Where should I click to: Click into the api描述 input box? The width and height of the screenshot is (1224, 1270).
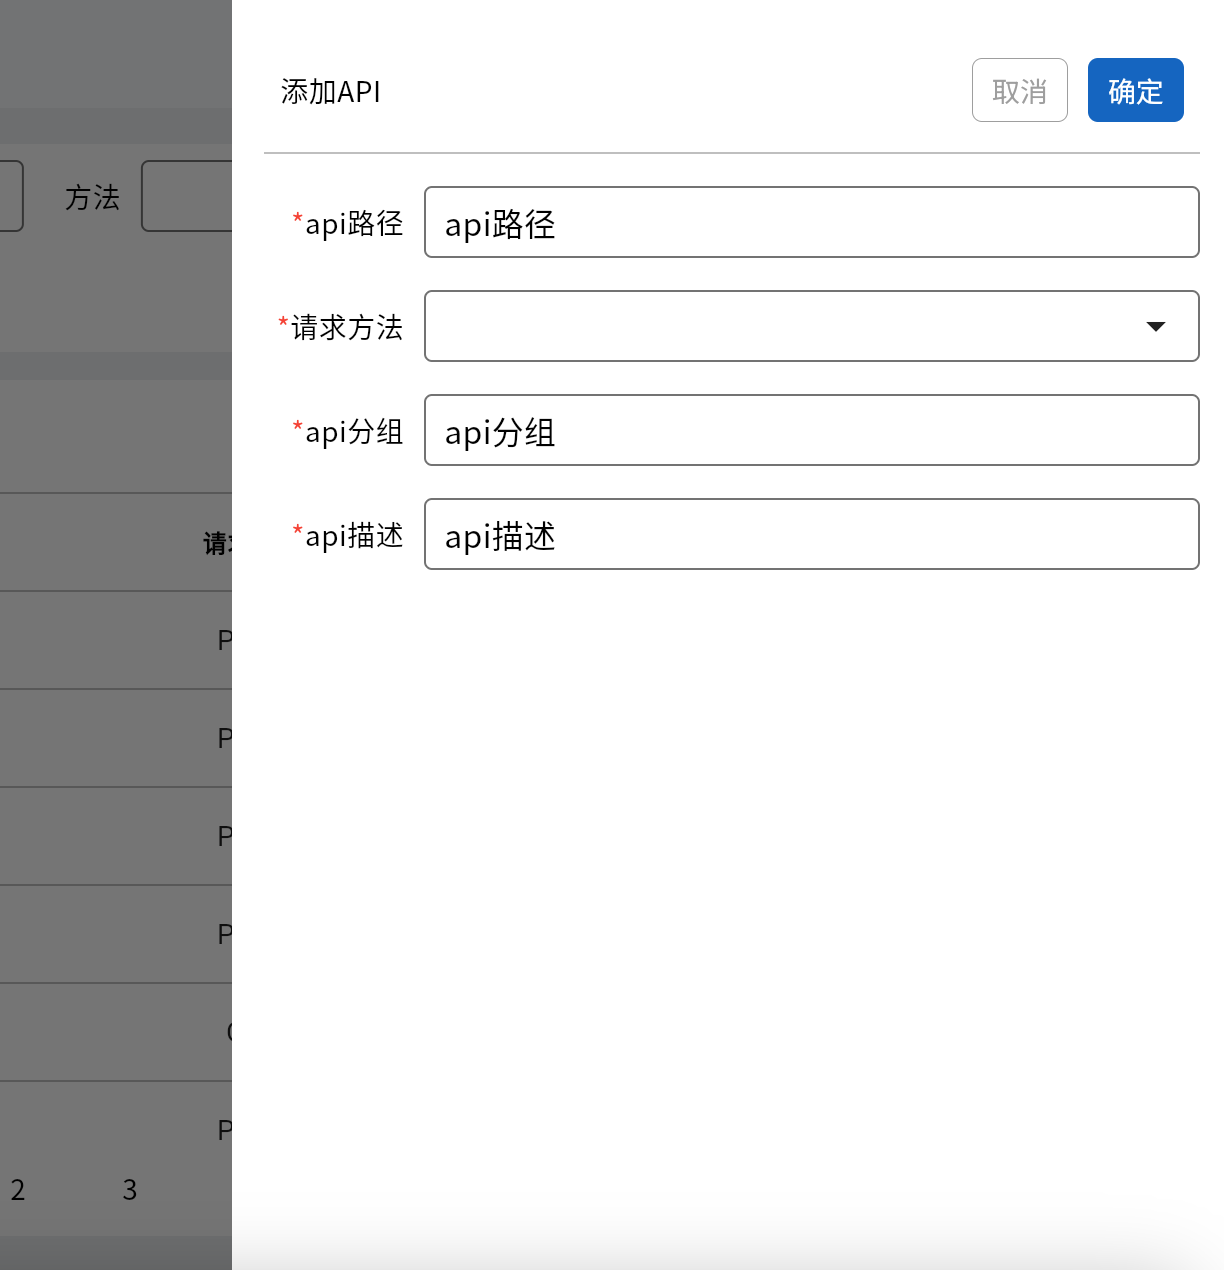[x=811, y=534]
